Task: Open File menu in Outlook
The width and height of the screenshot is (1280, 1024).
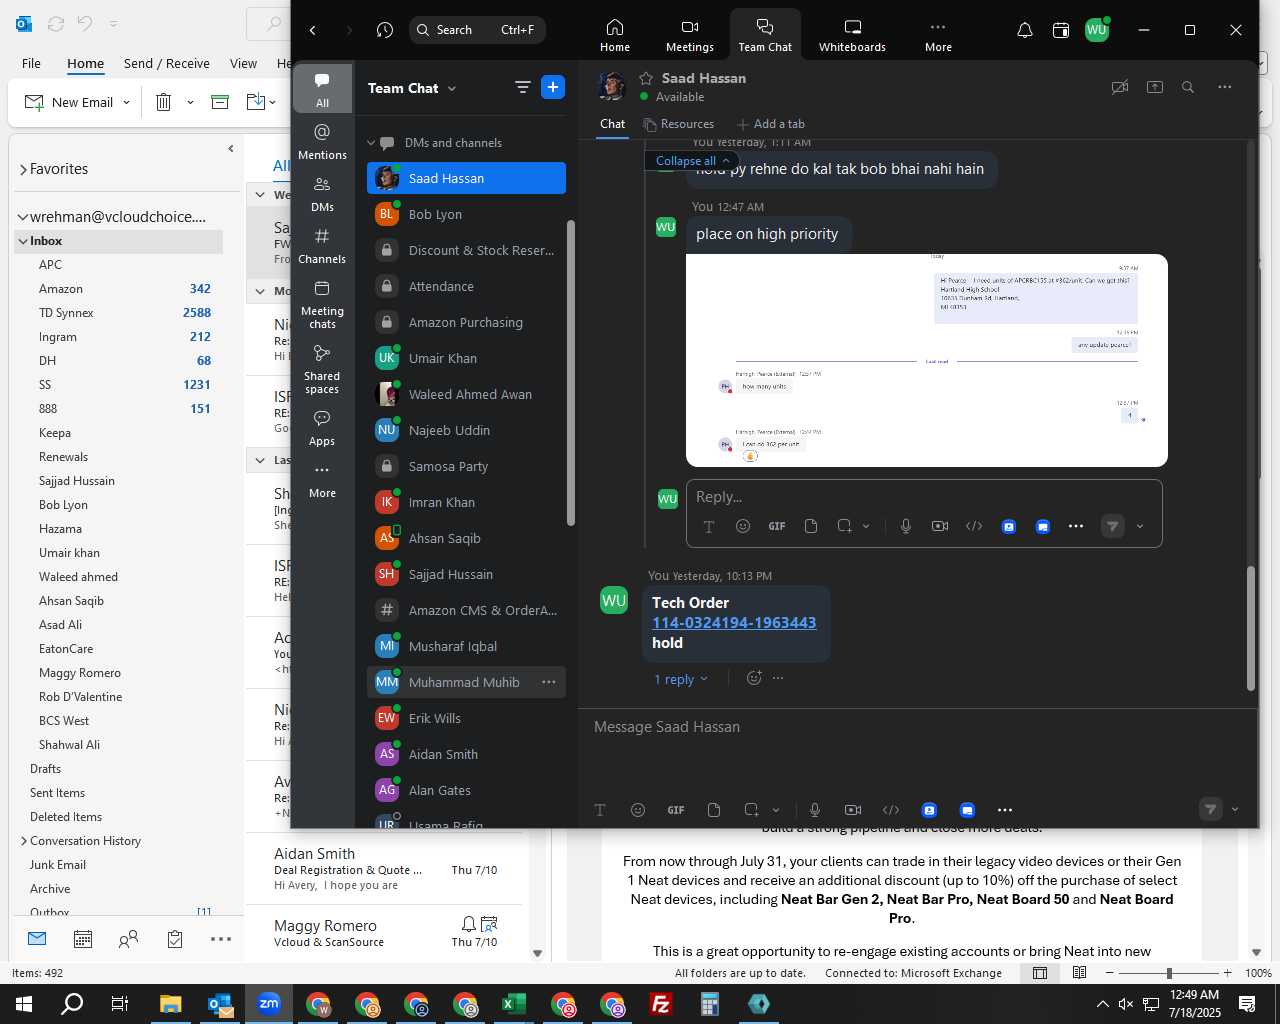Action: [x=32, y=63]
